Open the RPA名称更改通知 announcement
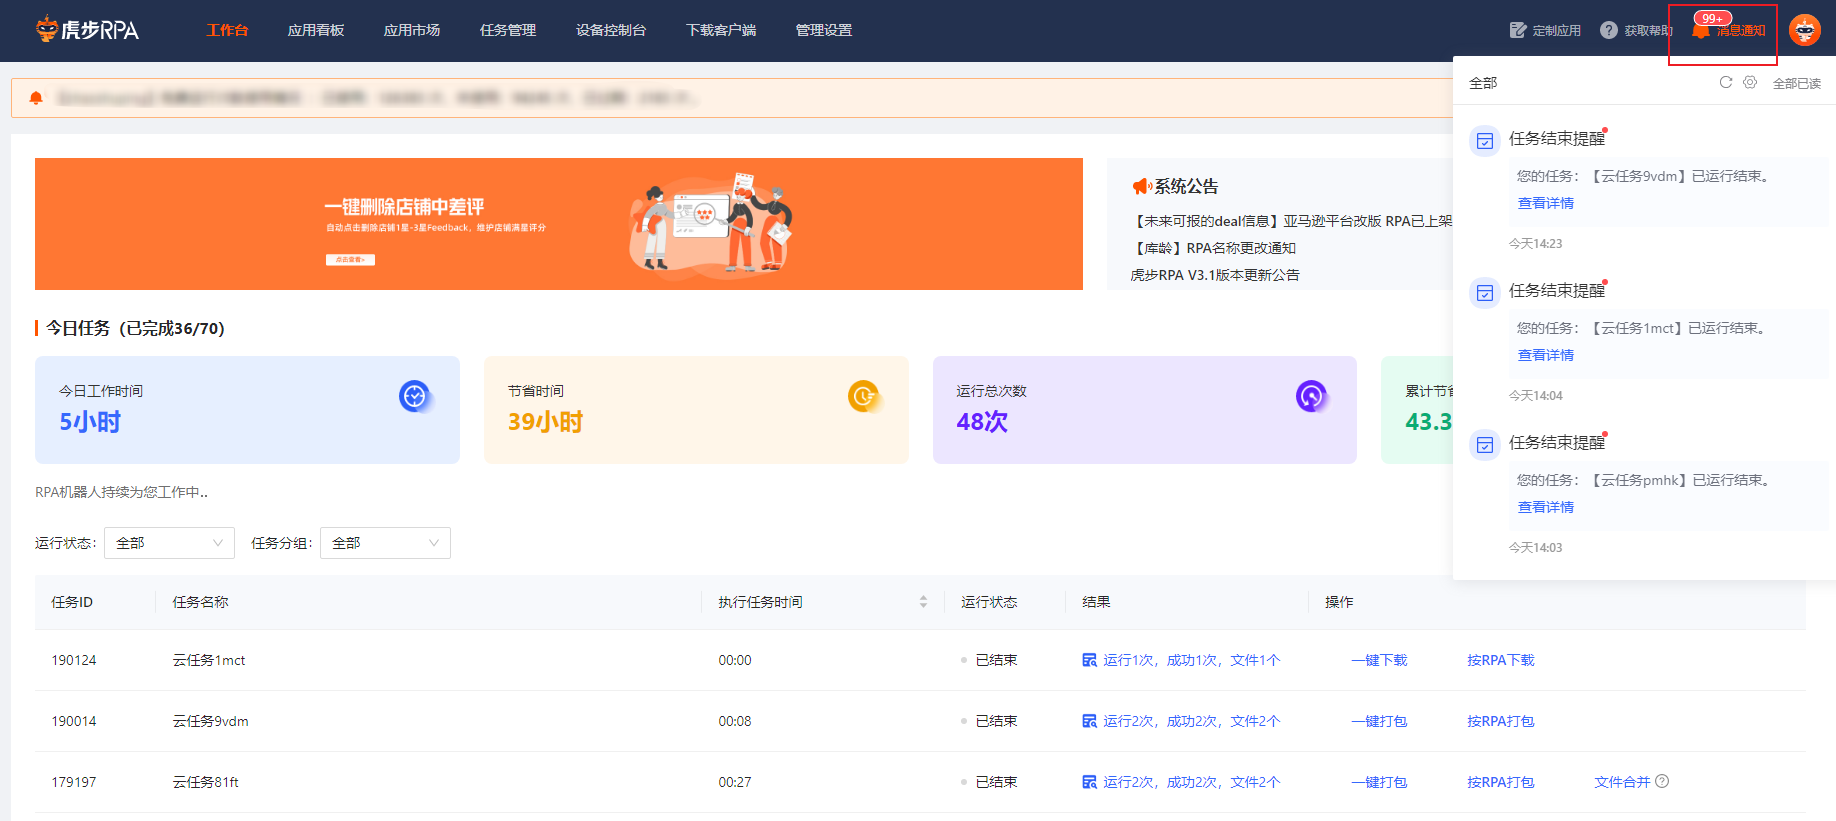The height and width of the screenshot is (821, 1836). [x=1213, y=248]
